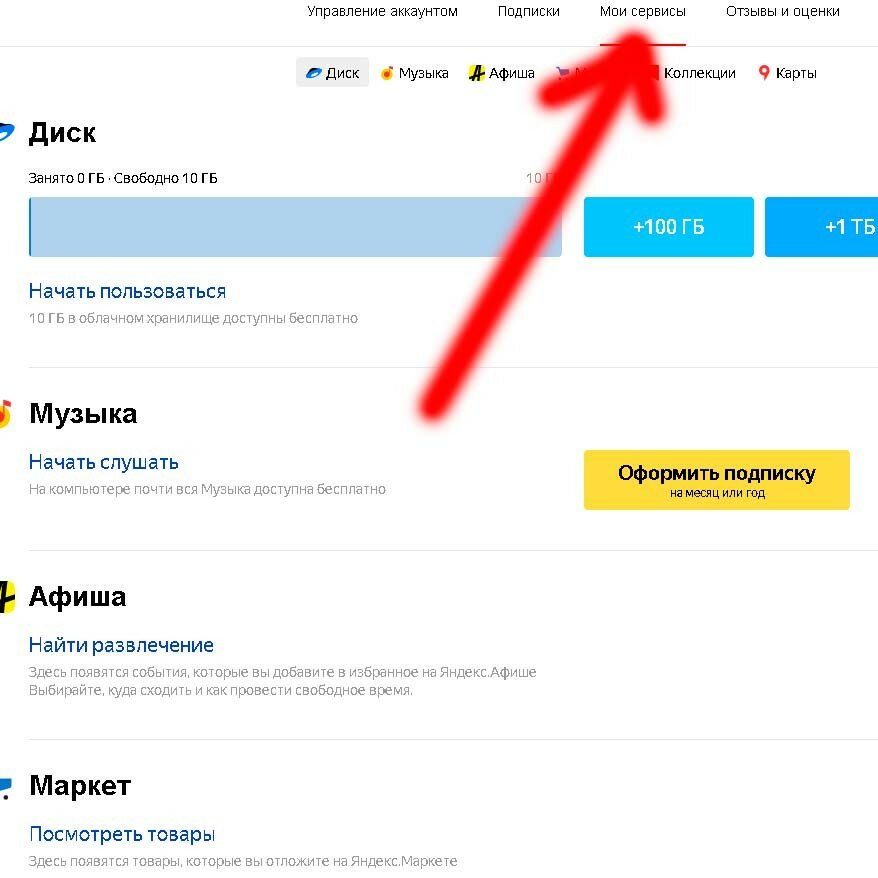This screenshot has width=878, height=878.
Task: Choose the +1 ТБ storage button
Action: (821, 227)
